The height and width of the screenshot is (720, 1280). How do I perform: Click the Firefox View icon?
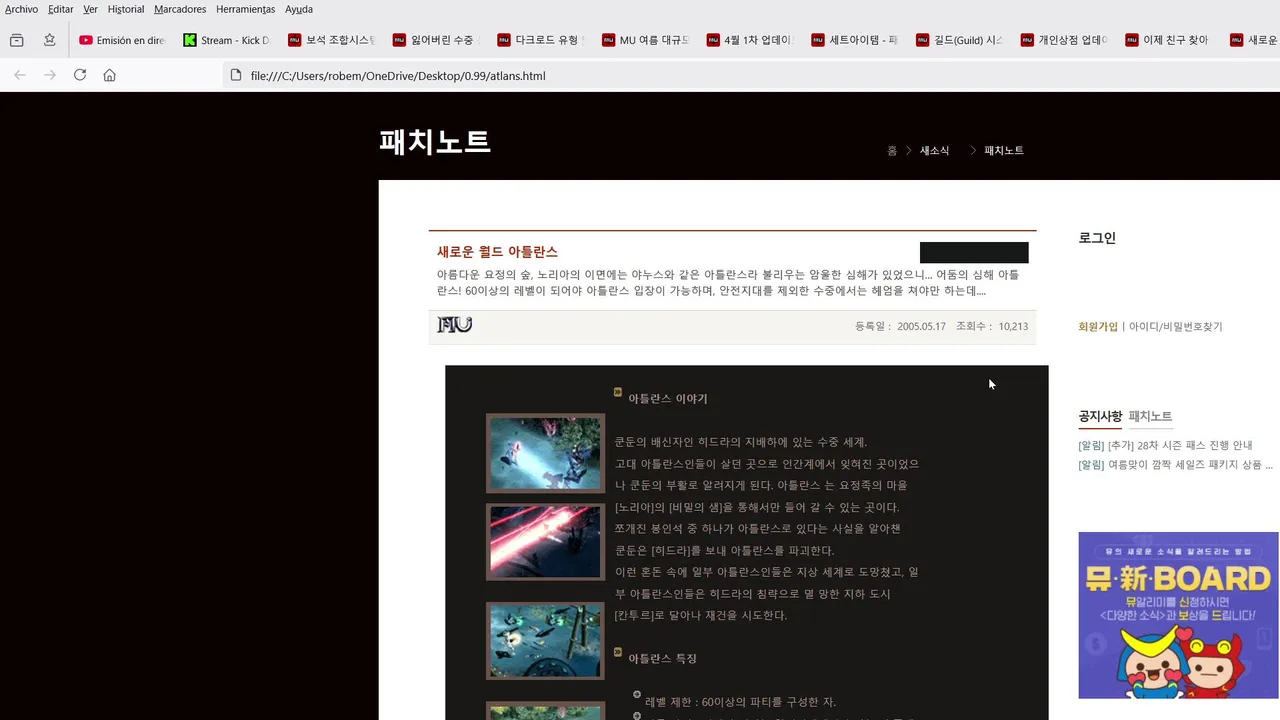pos(17,40)
